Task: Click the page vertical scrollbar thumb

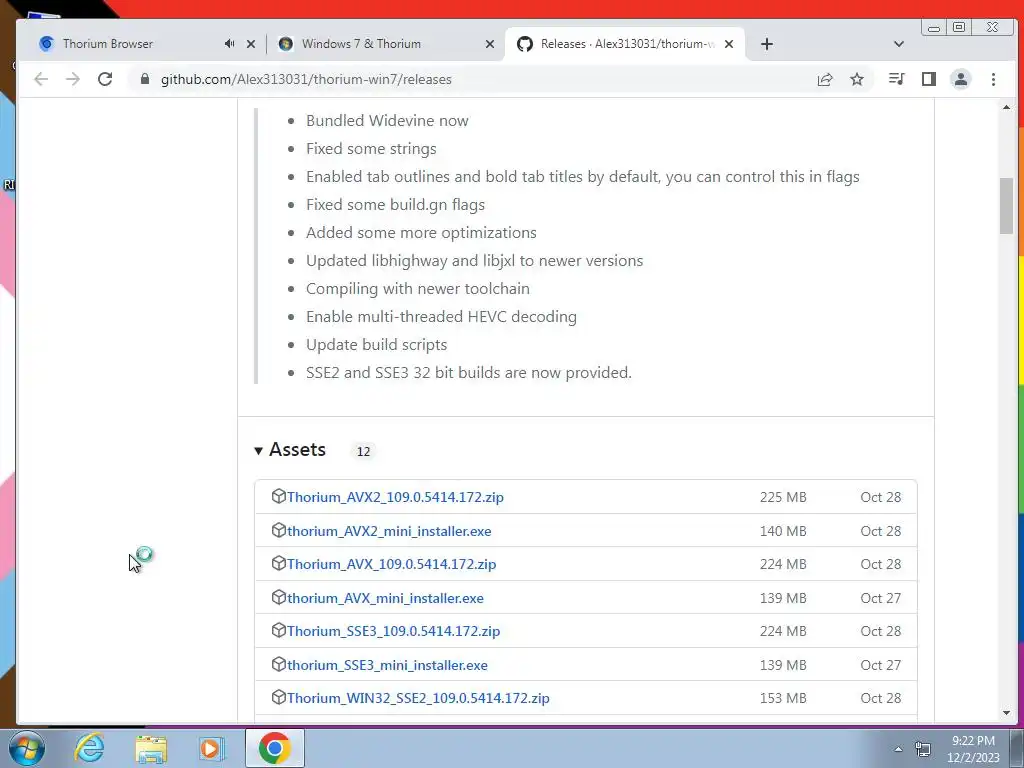Action: pyautogui.click(x=1006, y=204)
